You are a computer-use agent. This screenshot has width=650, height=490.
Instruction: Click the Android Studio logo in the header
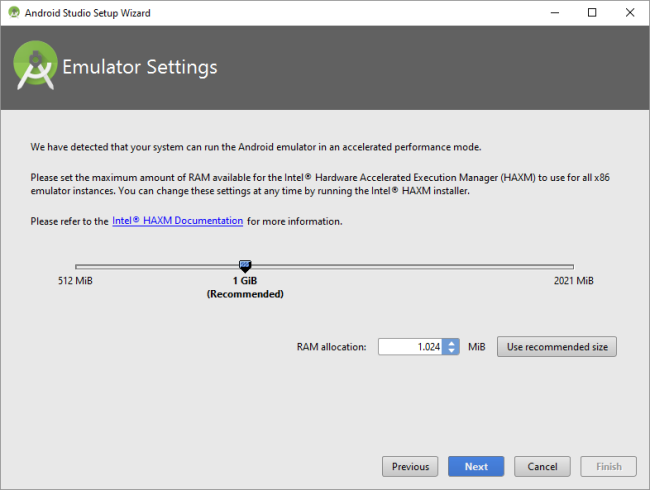pyautogui.click(x=35, y=67)
